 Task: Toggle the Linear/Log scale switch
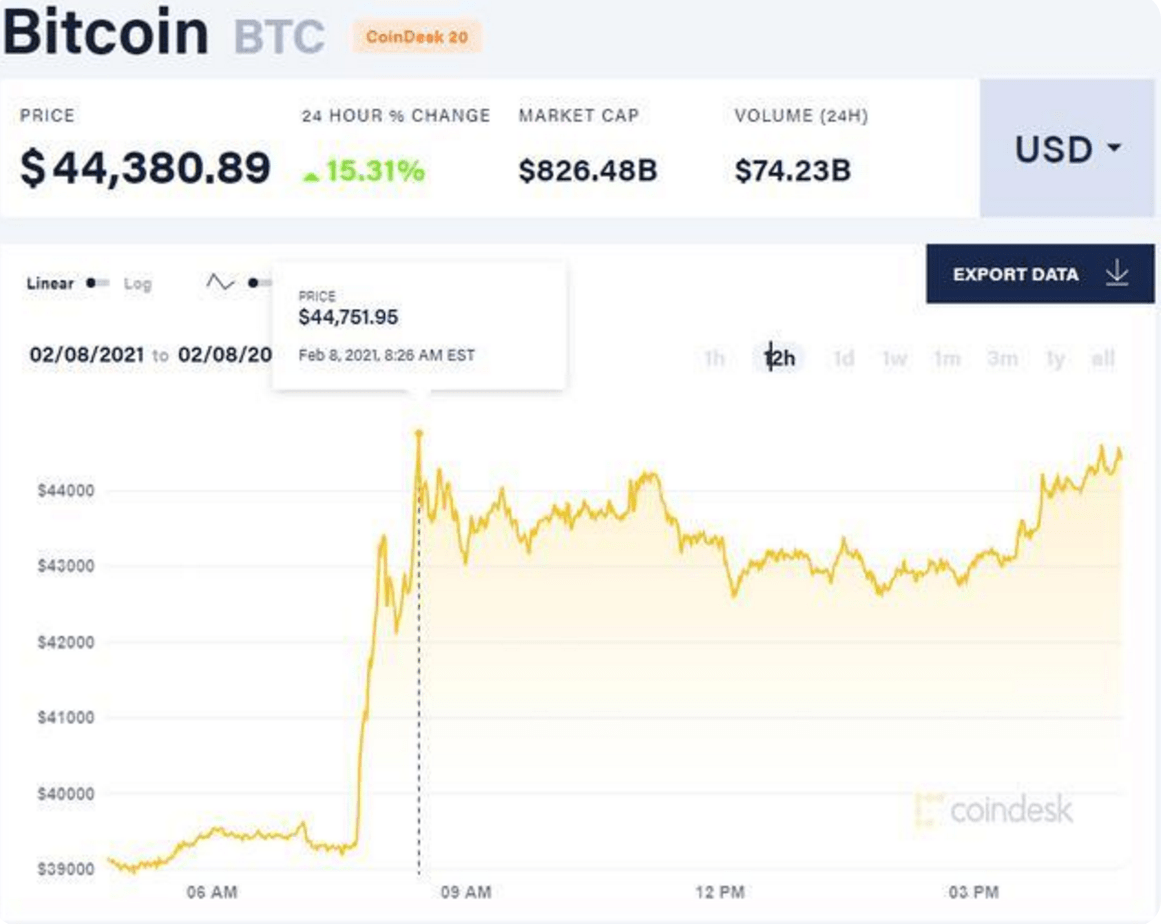(98, 283)
